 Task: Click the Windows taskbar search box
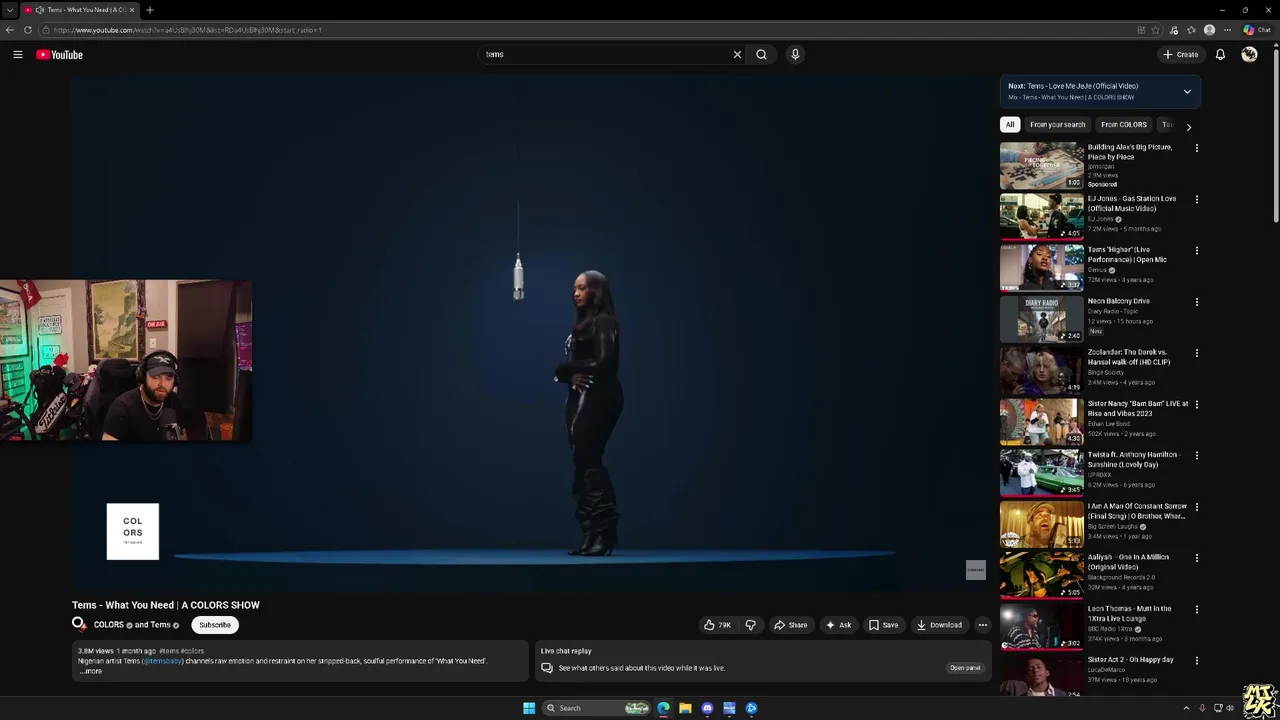596,708
